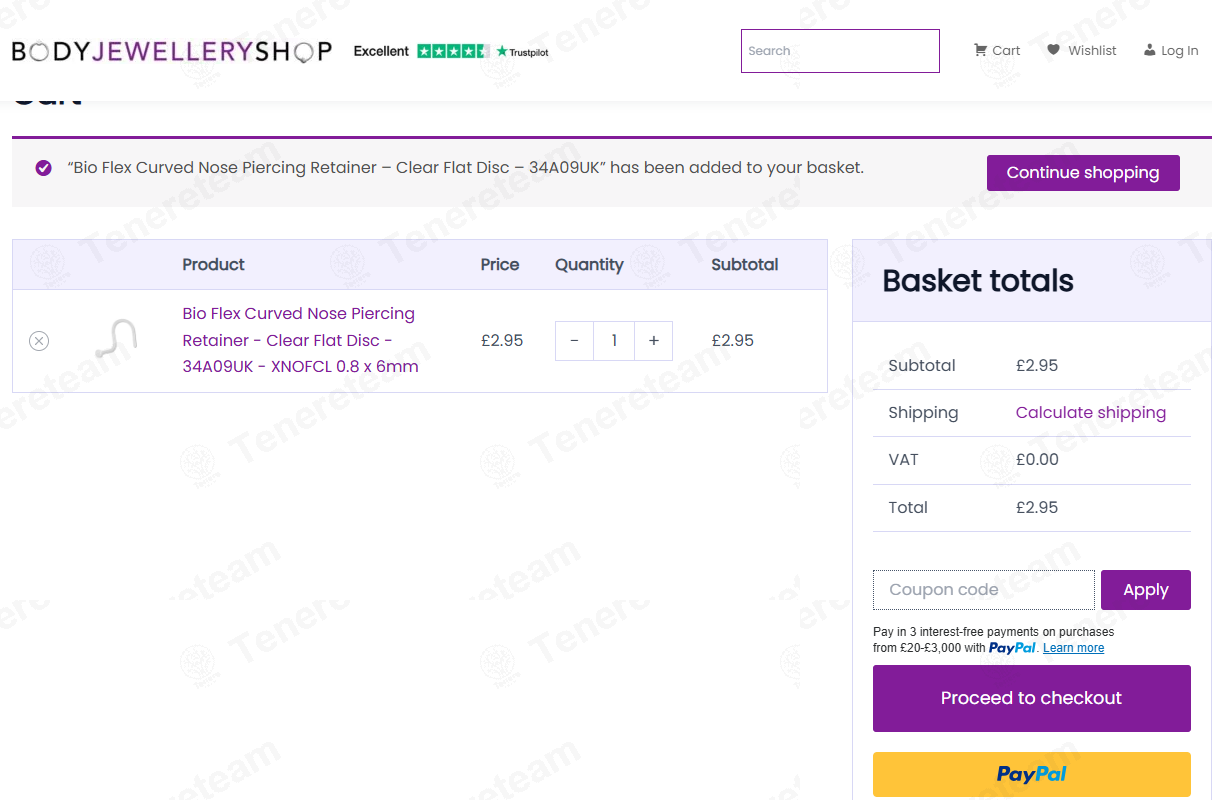Focus the Search field in header
This screenshot has width=1212, height=800.
click(840, 51)
